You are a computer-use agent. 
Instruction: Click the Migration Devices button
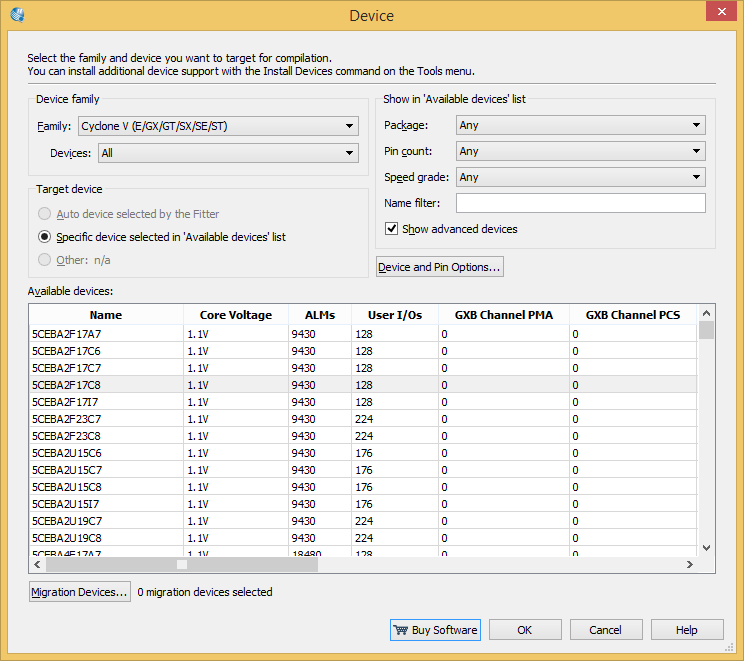click(80, 592)
